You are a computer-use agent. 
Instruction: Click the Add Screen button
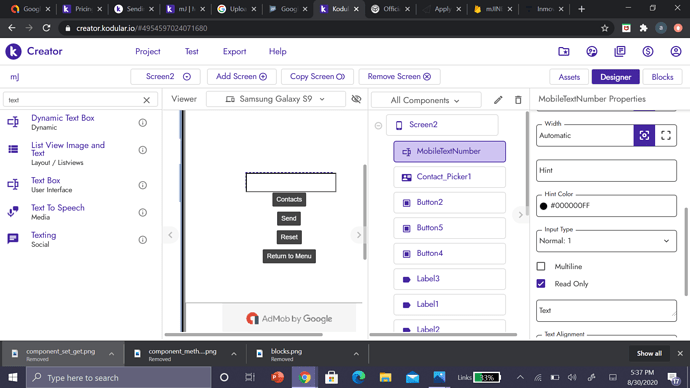[241, 77]
